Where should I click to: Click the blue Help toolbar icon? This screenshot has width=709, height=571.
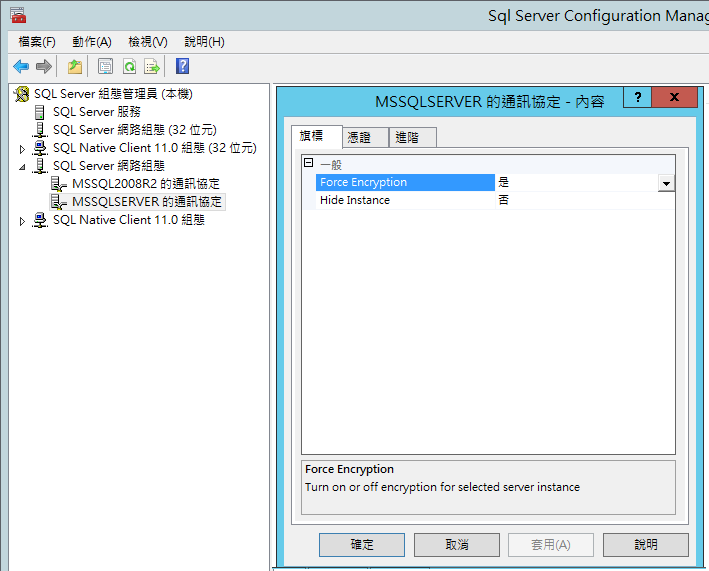pyautogui.click(x=182, y=66)
